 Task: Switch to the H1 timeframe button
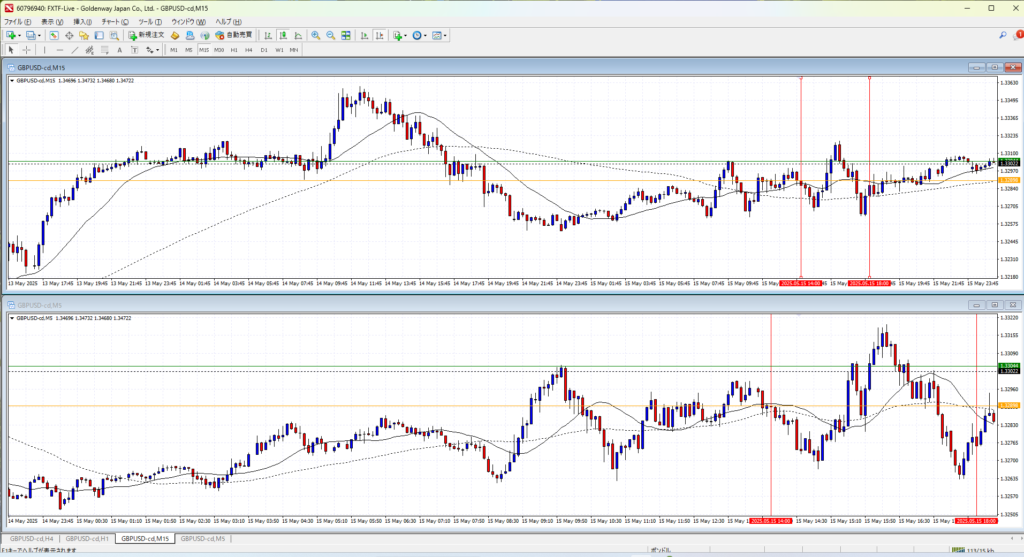pyautogui.click(x=234, y=49)
